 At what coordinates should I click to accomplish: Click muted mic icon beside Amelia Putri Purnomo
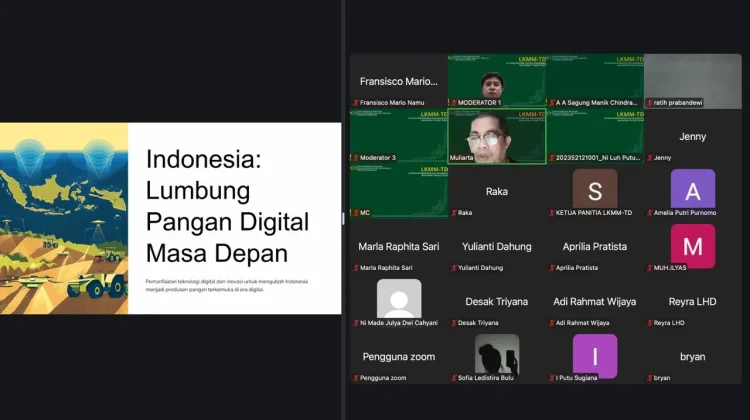coord(650,213)
